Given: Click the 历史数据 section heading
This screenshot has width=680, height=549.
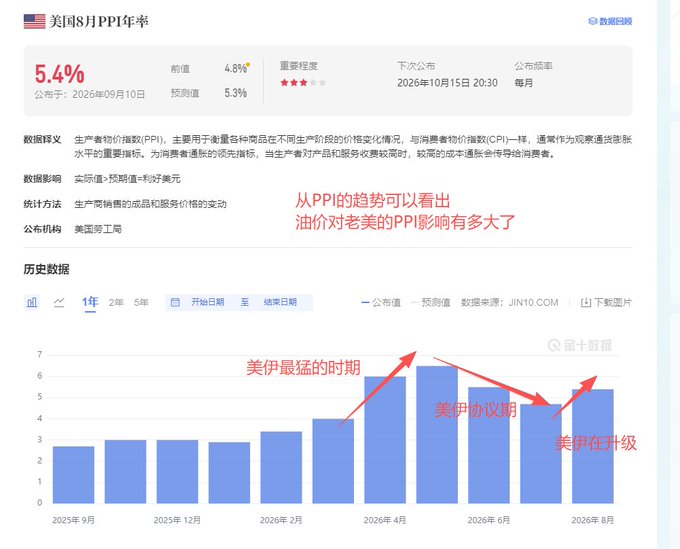Looking at the screenshot, I should pyautogui.click(x=46, y=269).
